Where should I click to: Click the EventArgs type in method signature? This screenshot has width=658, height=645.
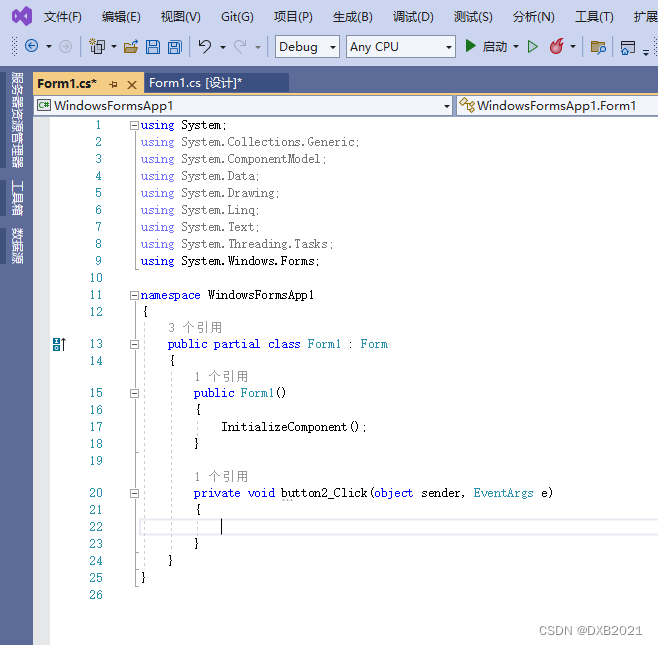[503, 493]
